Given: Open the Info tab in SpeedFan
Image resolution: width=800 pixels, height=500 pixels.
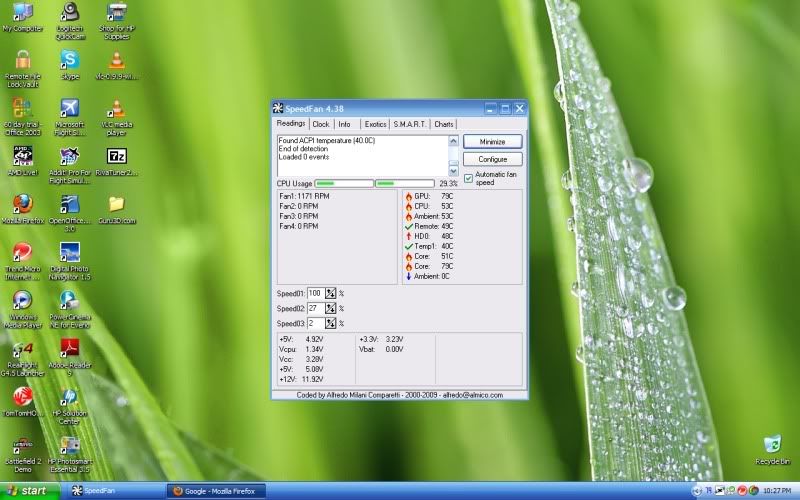Looking at the screenshot, I should tap(344, 124).
